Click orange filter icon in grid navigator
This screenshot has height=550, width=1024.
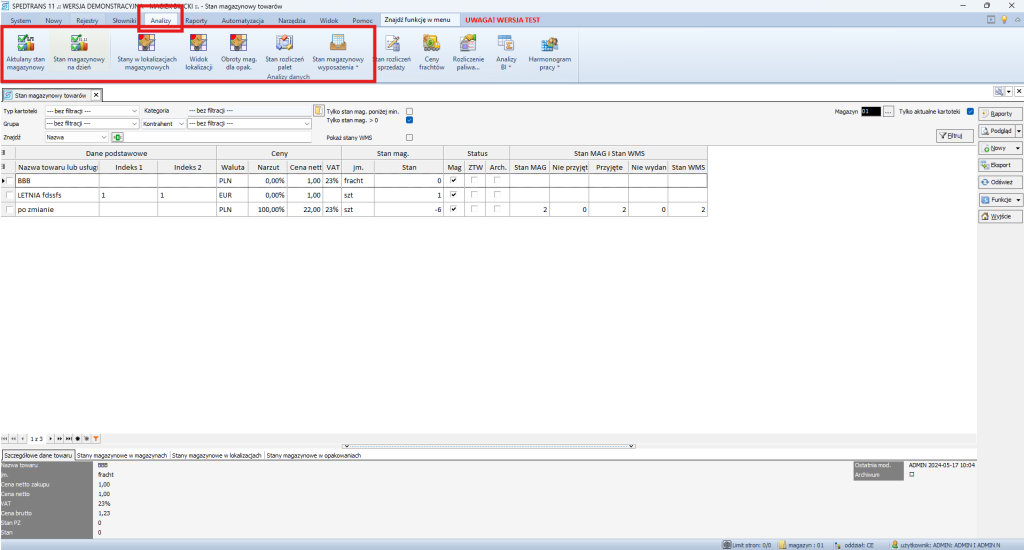click(x=96, y=438)
